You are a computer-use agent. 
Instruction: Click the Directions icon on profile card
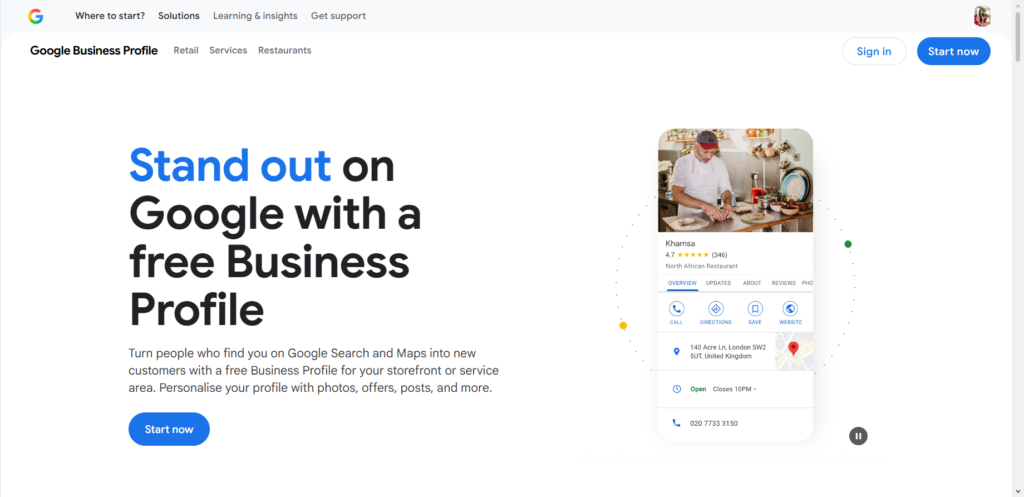(x=715, y=310)
